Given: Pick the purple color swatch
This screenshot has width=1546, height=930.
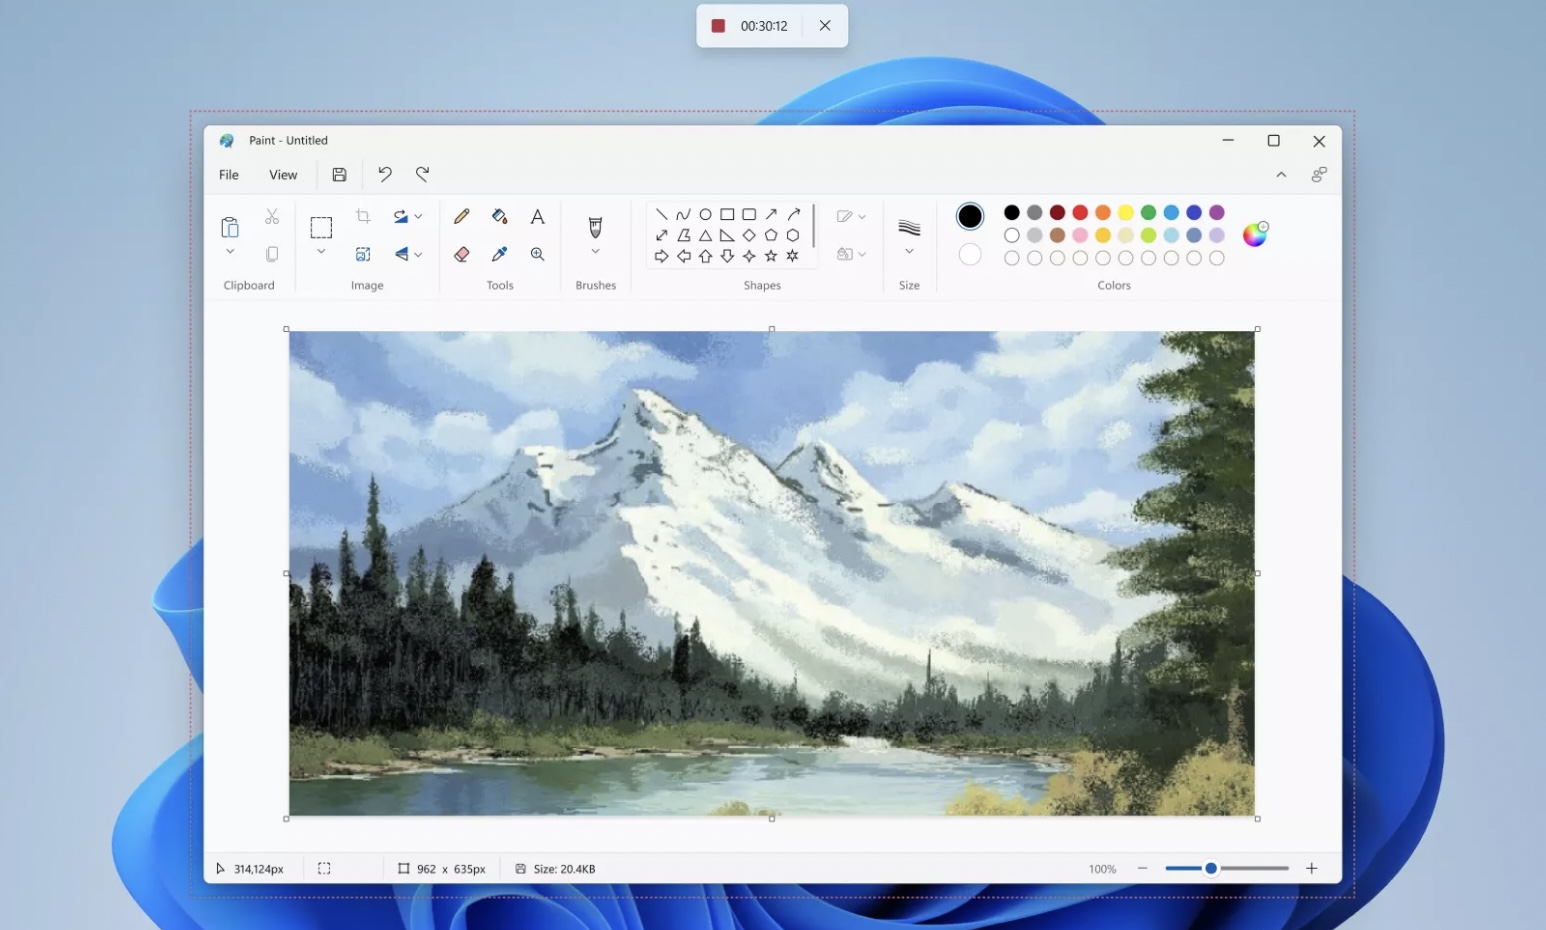Looking at the screenshot, I should pos(1217,212).
